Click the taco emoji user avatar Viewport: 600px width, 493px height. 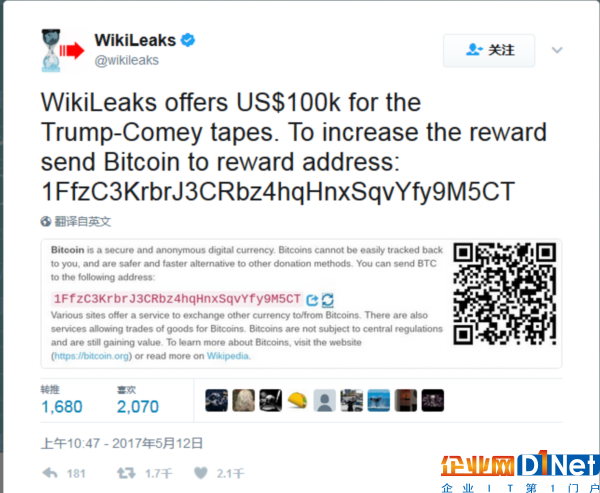297,400
